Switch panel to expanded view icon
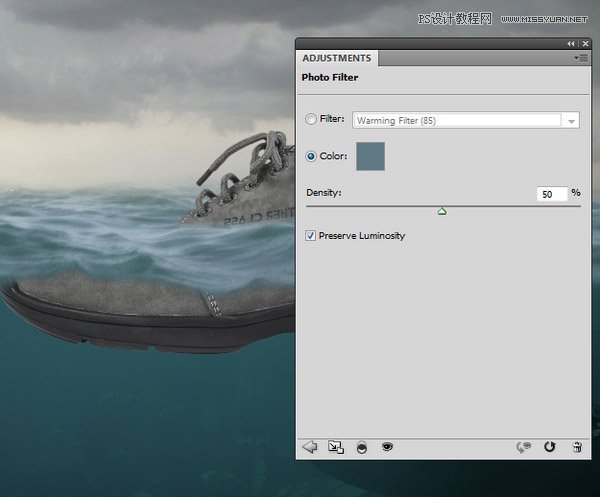Image resolution: width=600 pixels, height=497 pixels. 335,447
